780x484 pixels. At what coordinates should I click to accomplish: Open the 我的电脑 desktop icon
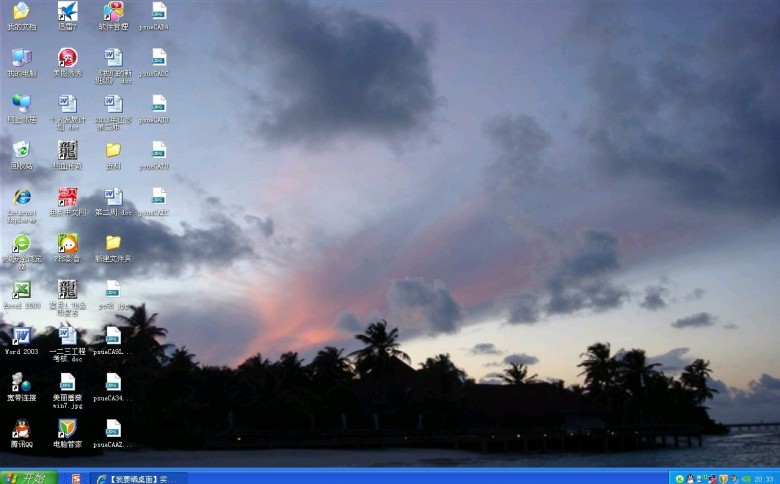coord(21,58)
